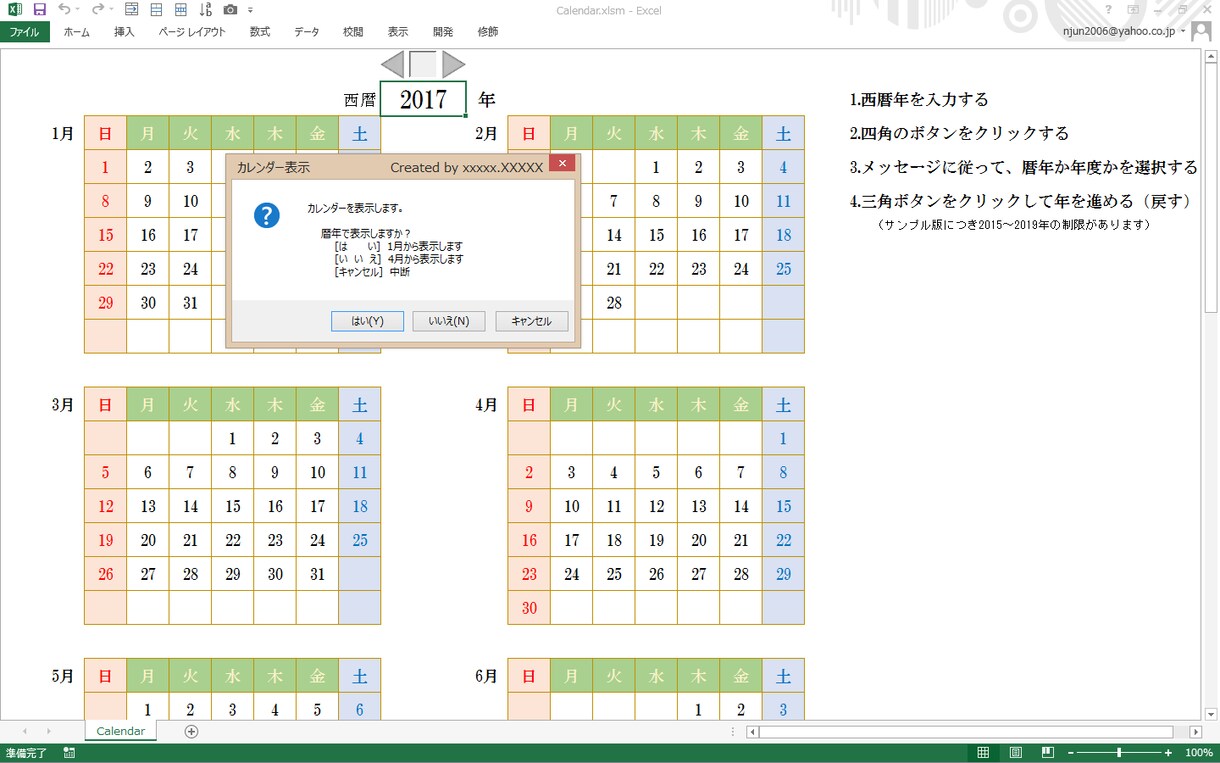Open the ribbon display options icon
The height and width of the screenshot is (763, 1220).
(1134, 9)
